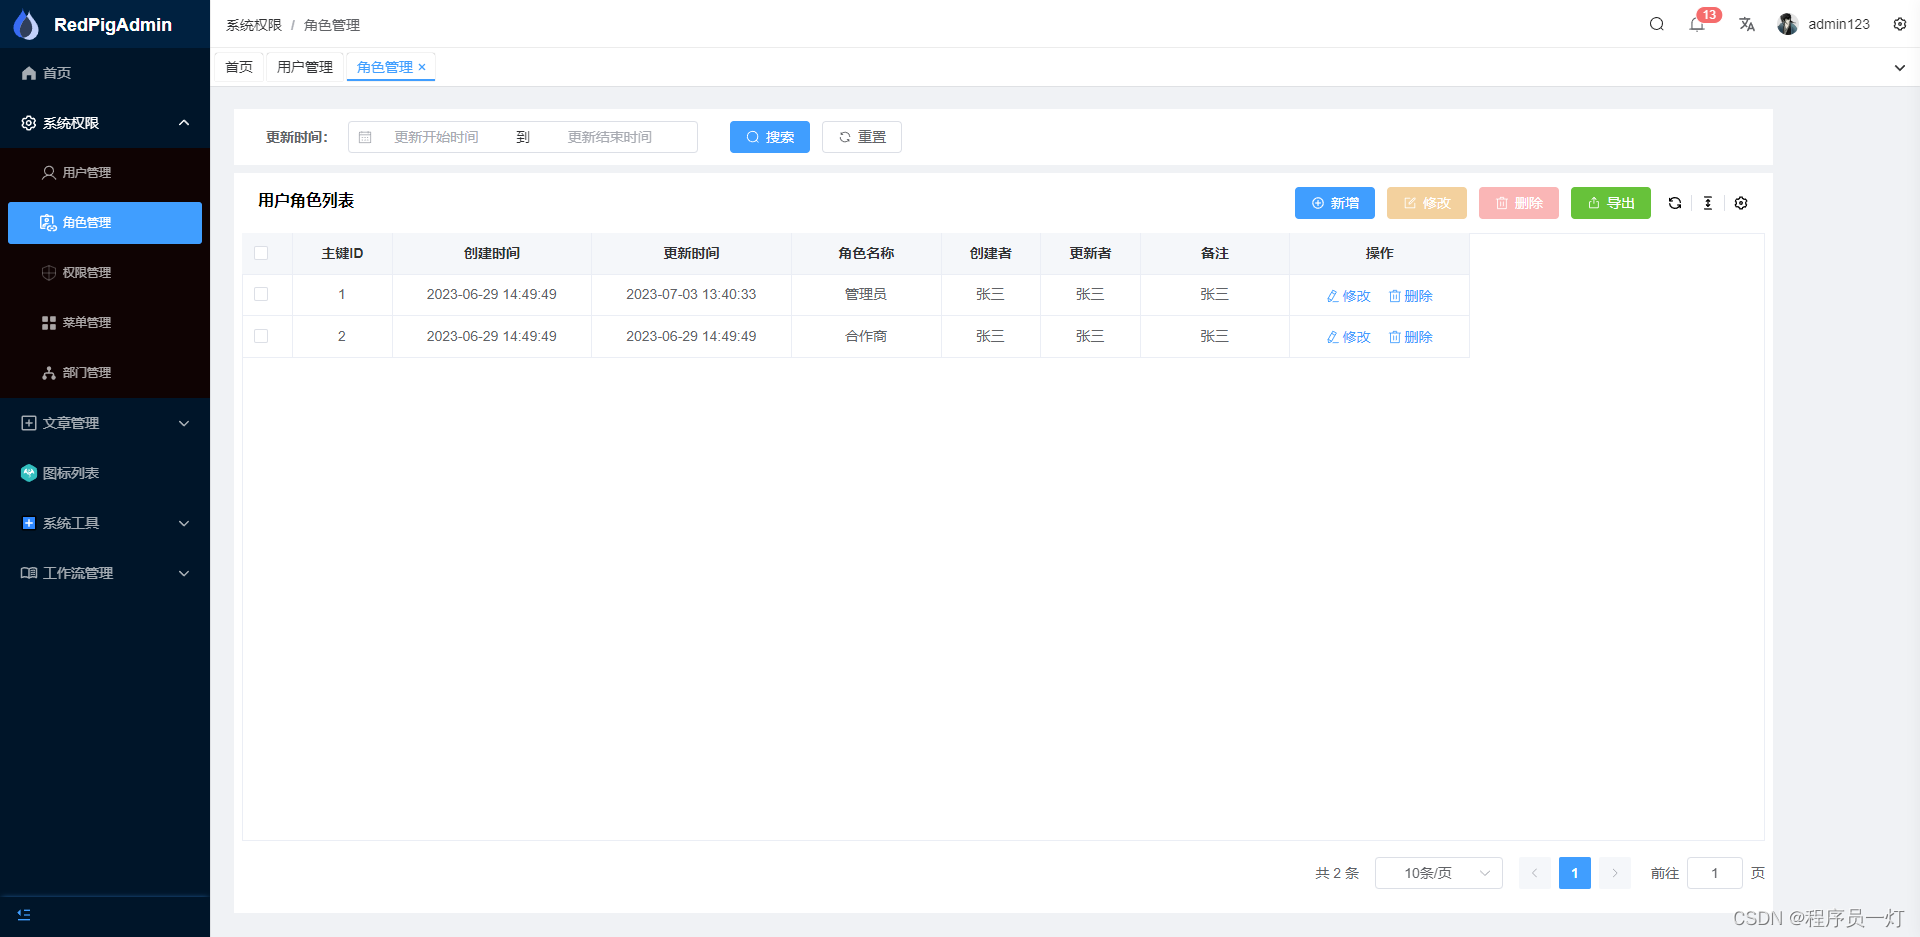Open the header search icon
1920x937 pixels.
(1657, 24)
